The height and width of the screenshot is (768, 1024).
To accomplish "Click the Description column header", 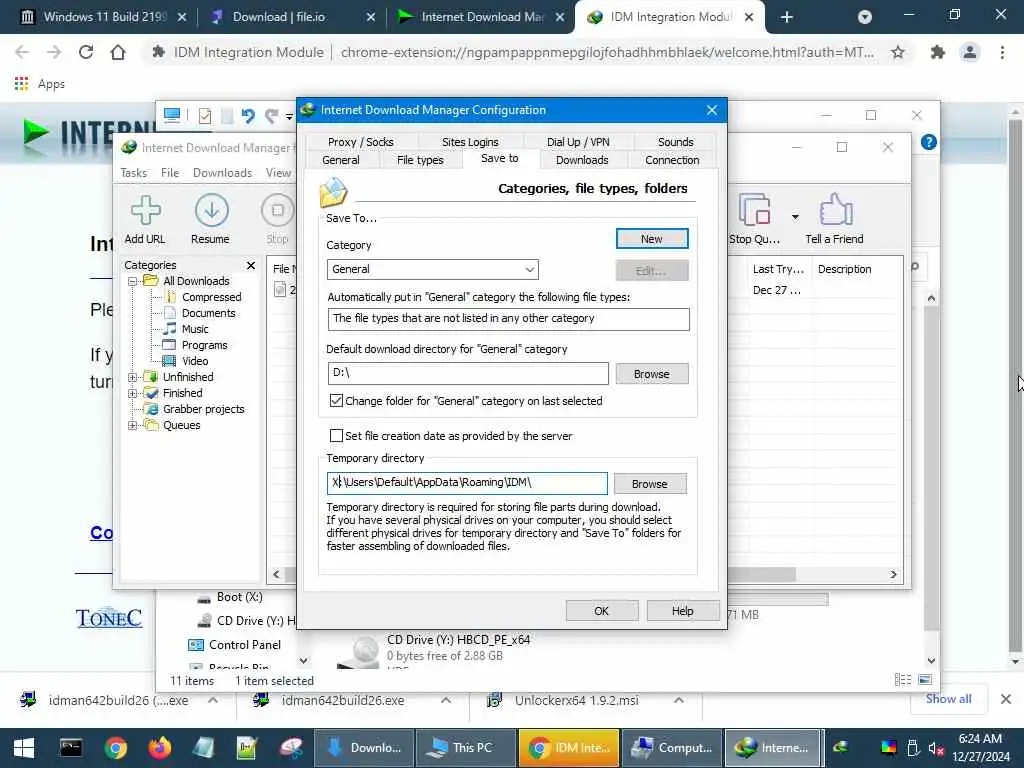I will pyautogui.click(x=844, y=269).
